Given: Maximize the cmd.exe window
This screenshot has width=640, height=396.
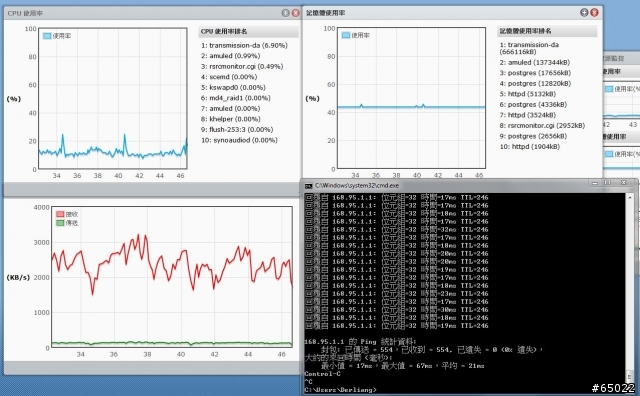Looking at the screenshot, I should coord(608,183).
